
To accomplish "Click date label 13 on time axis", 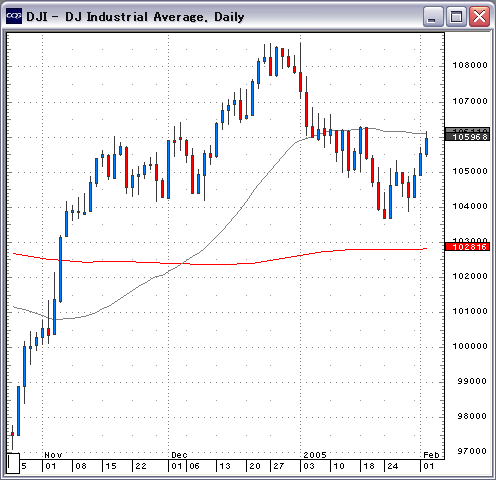I will click(x=225, y=466).
